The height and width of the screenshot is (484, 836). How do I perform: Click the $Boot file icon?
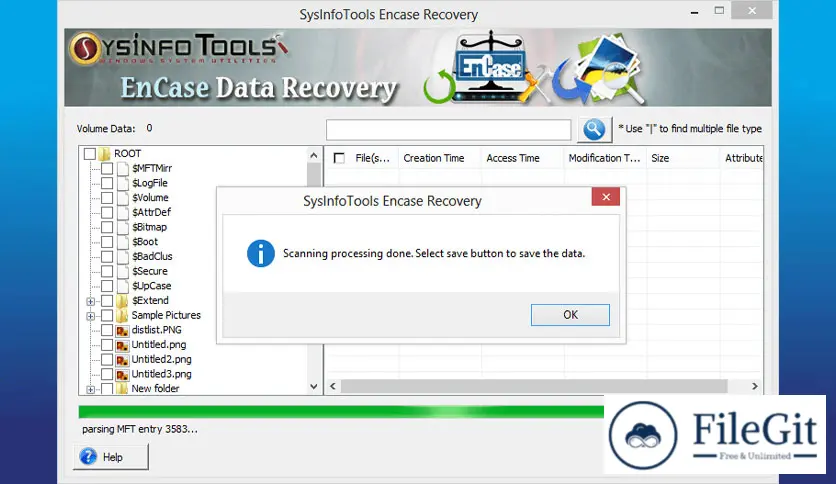click(x=123, y=242)
